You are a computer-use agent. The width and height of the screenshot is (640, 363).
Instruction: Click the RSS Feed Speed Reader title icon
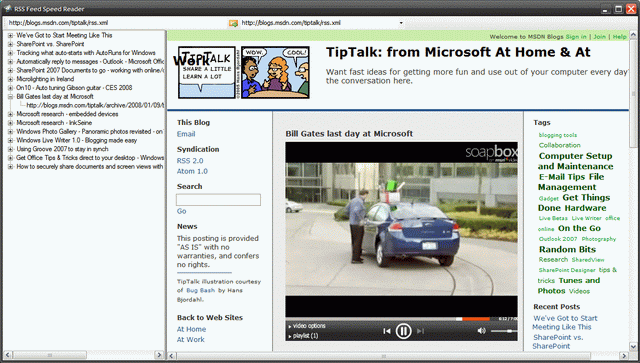8,9
